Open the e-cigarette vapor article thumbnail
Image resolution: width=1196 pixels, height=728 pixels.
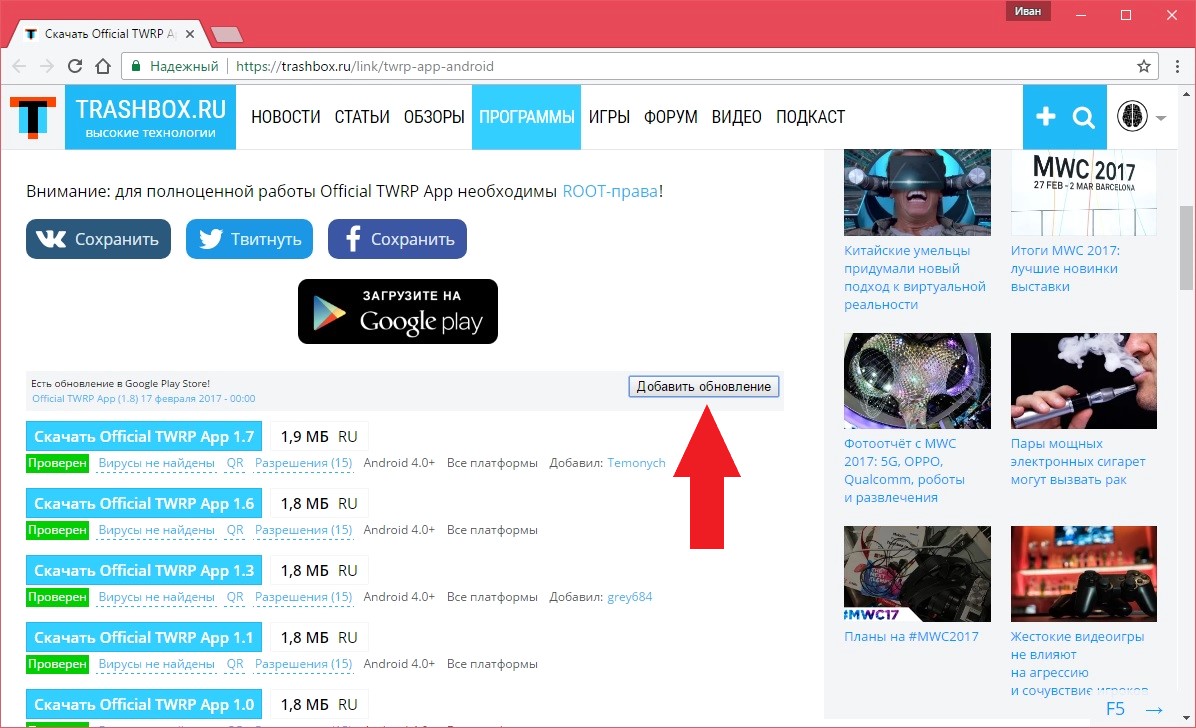(1083, 381)
